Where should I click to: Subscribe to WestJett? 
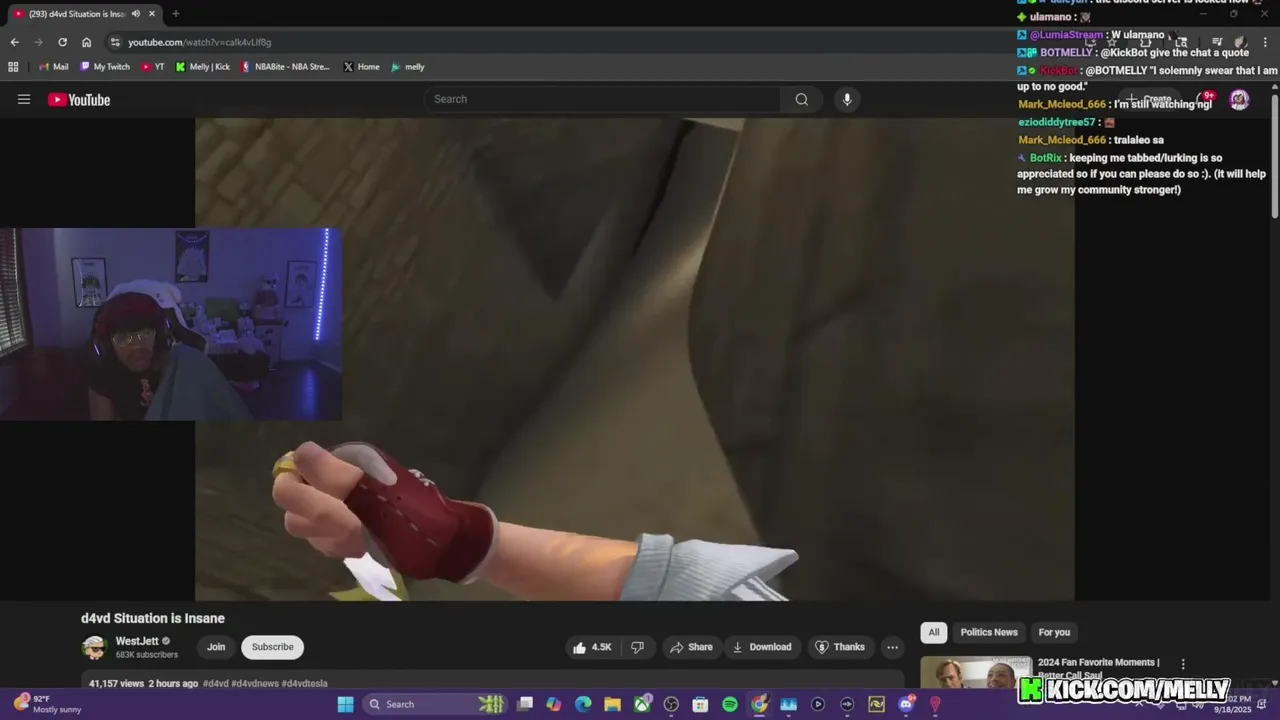[x=272, y=647]
